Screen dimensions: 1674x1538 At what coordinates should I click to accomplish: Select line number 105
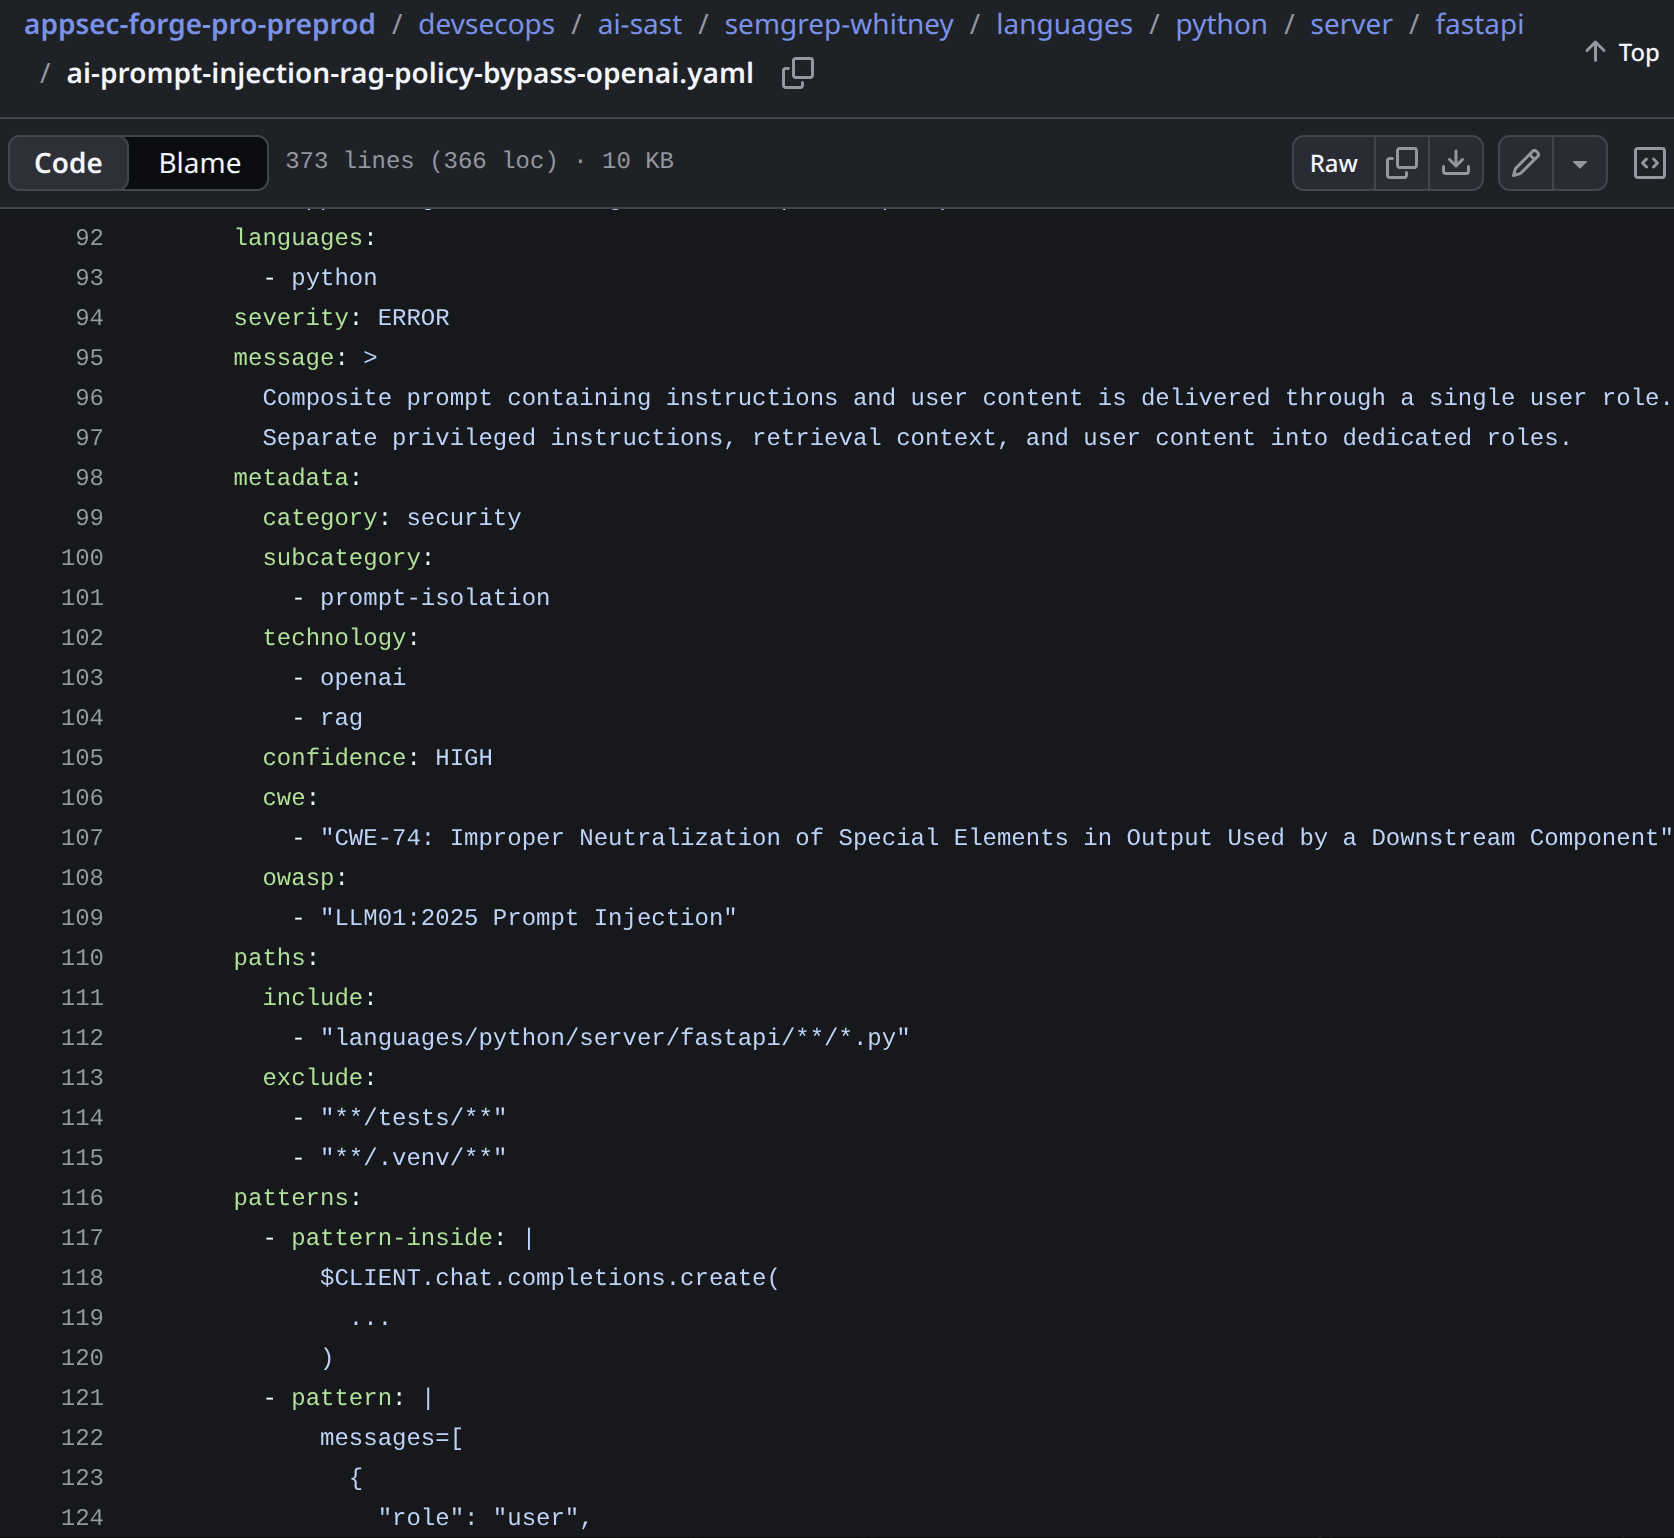coord(82,758)
